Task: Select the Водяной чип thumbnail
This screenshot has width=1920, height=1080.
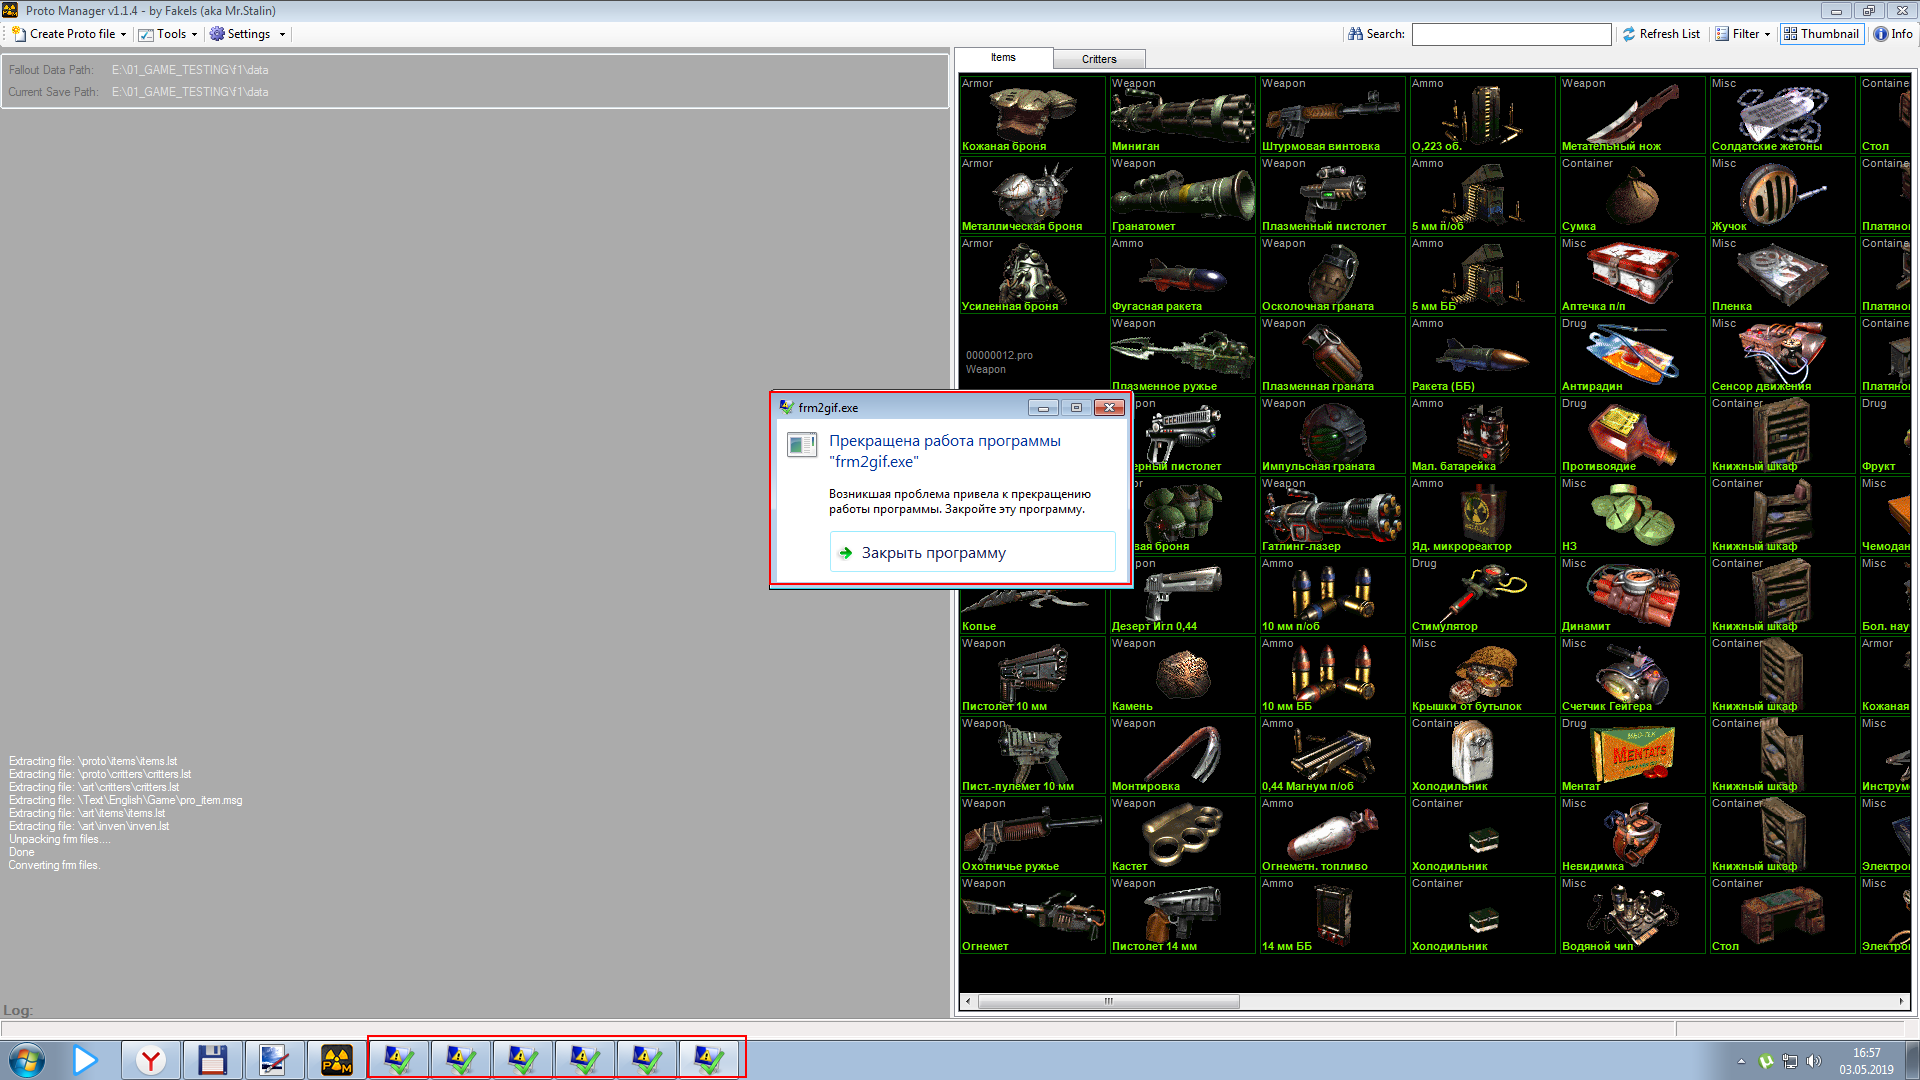Action: click(x=1632, y=914)
